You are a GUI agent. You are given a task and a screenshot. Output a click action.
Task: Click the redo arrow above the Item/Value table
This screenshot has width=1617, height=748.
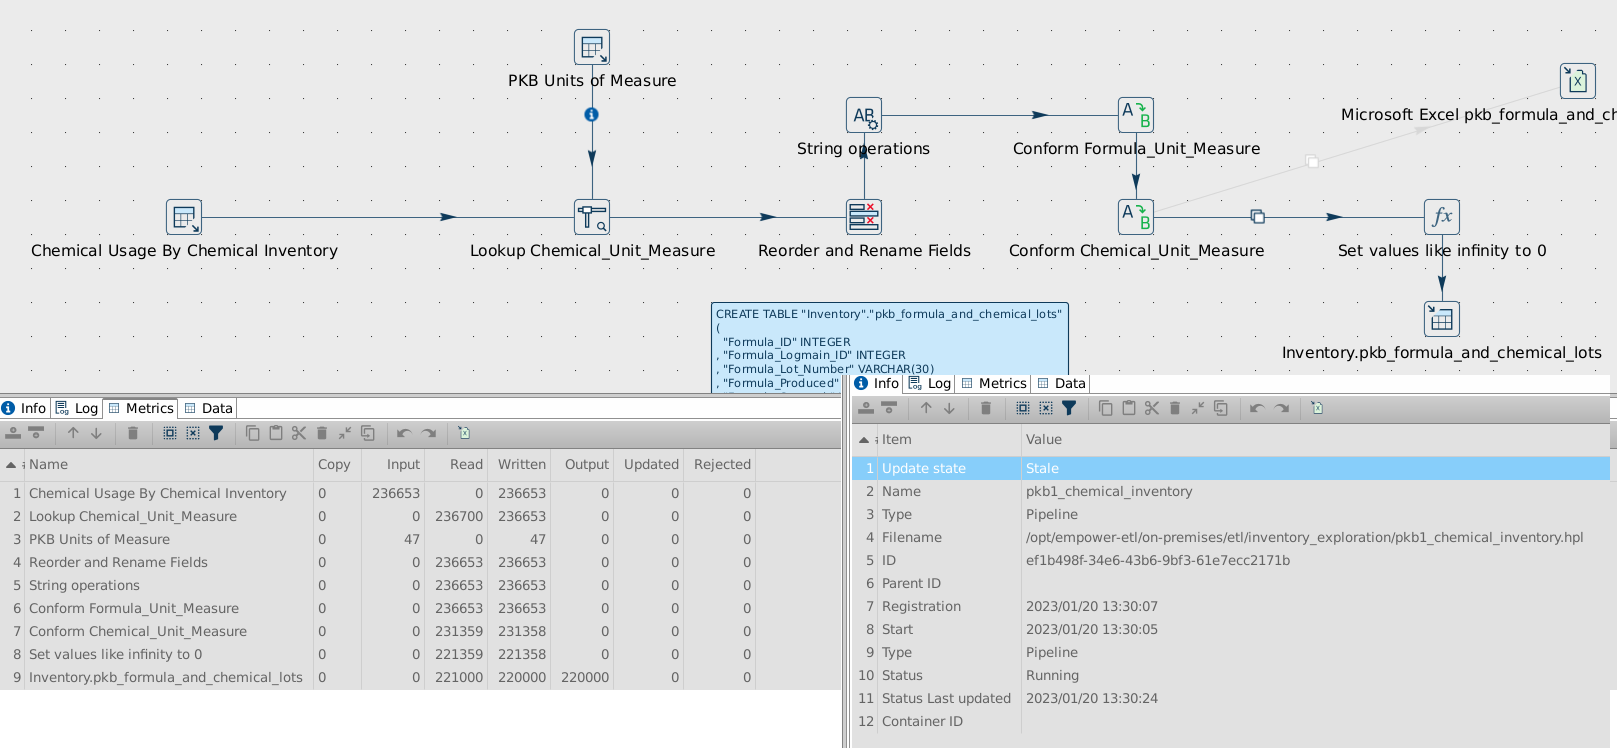pyautogui.click(x=1282, y=408)
